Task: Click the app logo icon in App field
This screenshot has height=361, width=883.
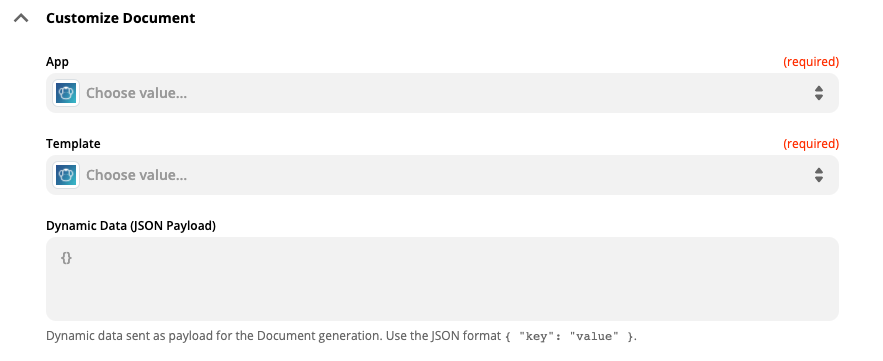Action: coord(66,93)
